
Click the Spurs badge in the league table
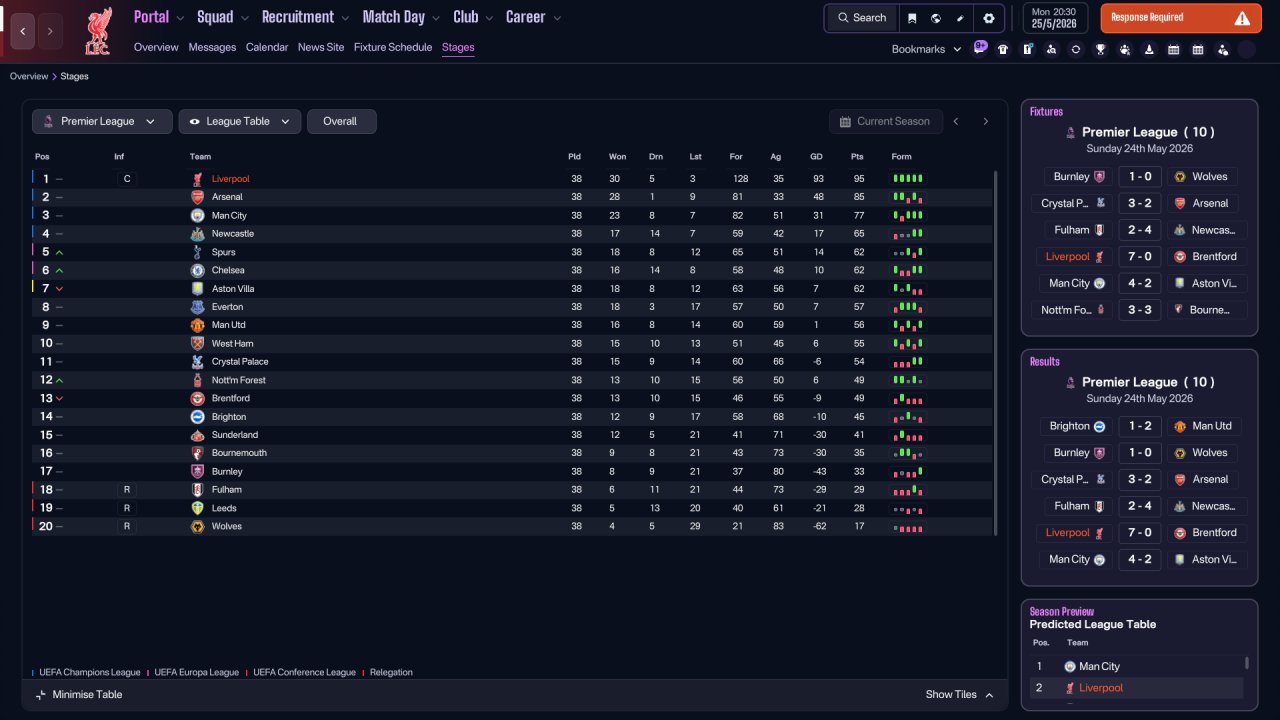pos(197,252)
